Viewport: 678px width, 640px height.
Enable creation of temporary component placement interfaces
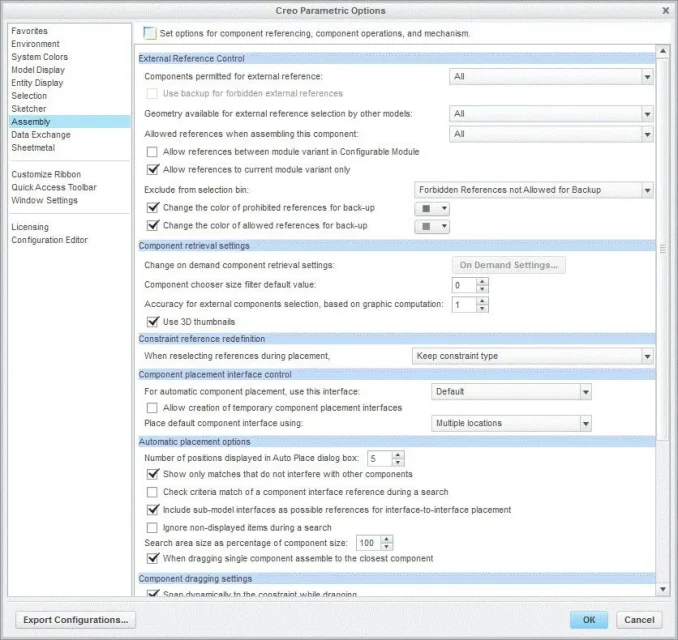pyautogui.click(x=152, y=408)
